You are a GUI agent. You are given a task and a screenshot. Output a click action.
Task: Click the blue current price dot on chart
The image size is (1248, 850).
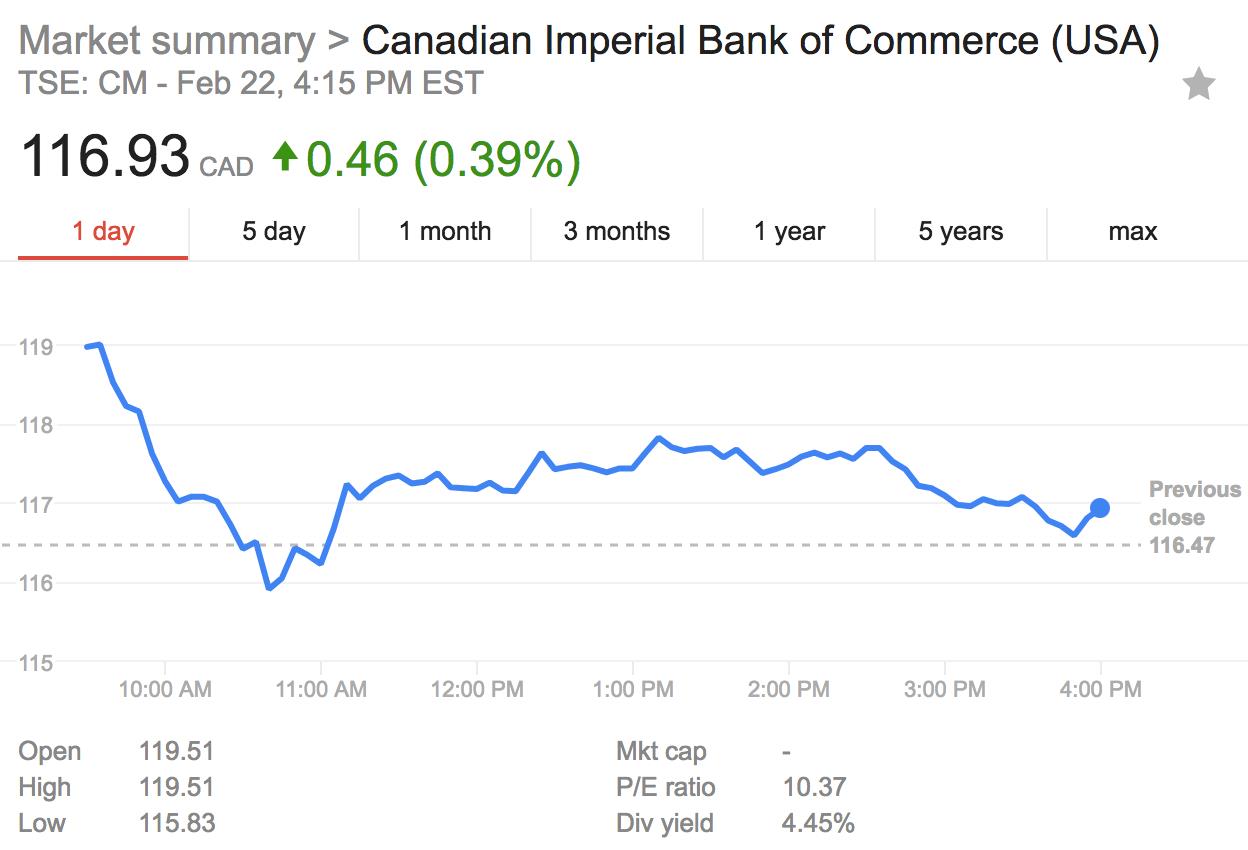1100,508
